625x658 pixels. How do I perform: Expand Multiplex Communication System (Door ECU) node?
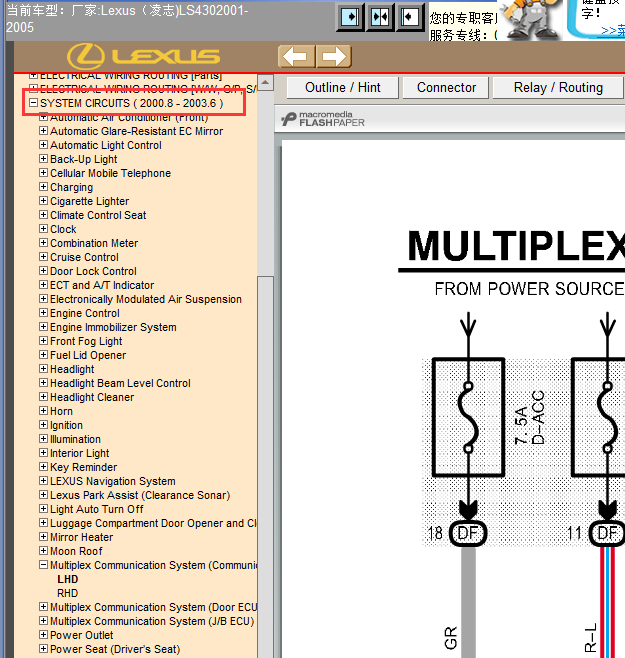[43, 607]
